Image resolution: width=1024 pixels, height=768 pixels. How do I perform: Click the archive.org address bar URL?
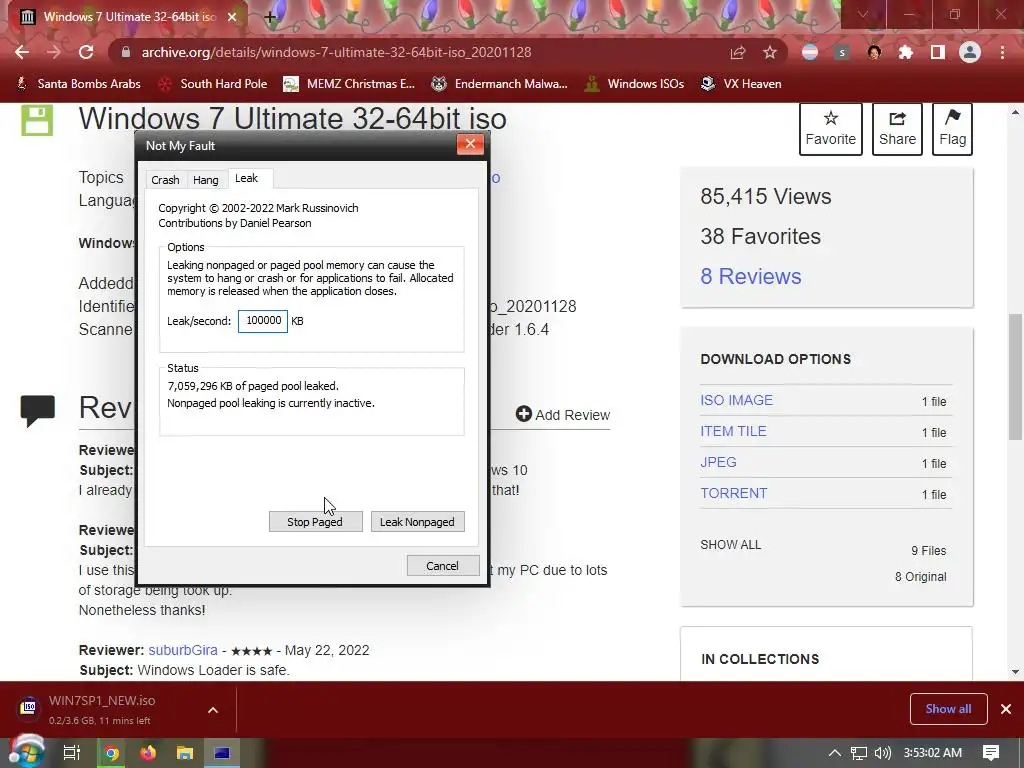tap(336, 52)
